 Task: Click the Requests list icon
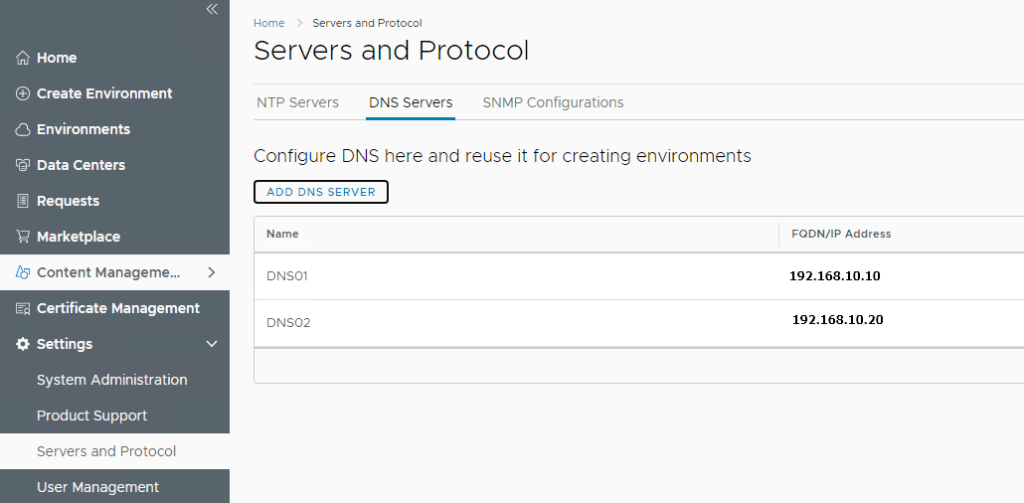click(x=23, y=201)
